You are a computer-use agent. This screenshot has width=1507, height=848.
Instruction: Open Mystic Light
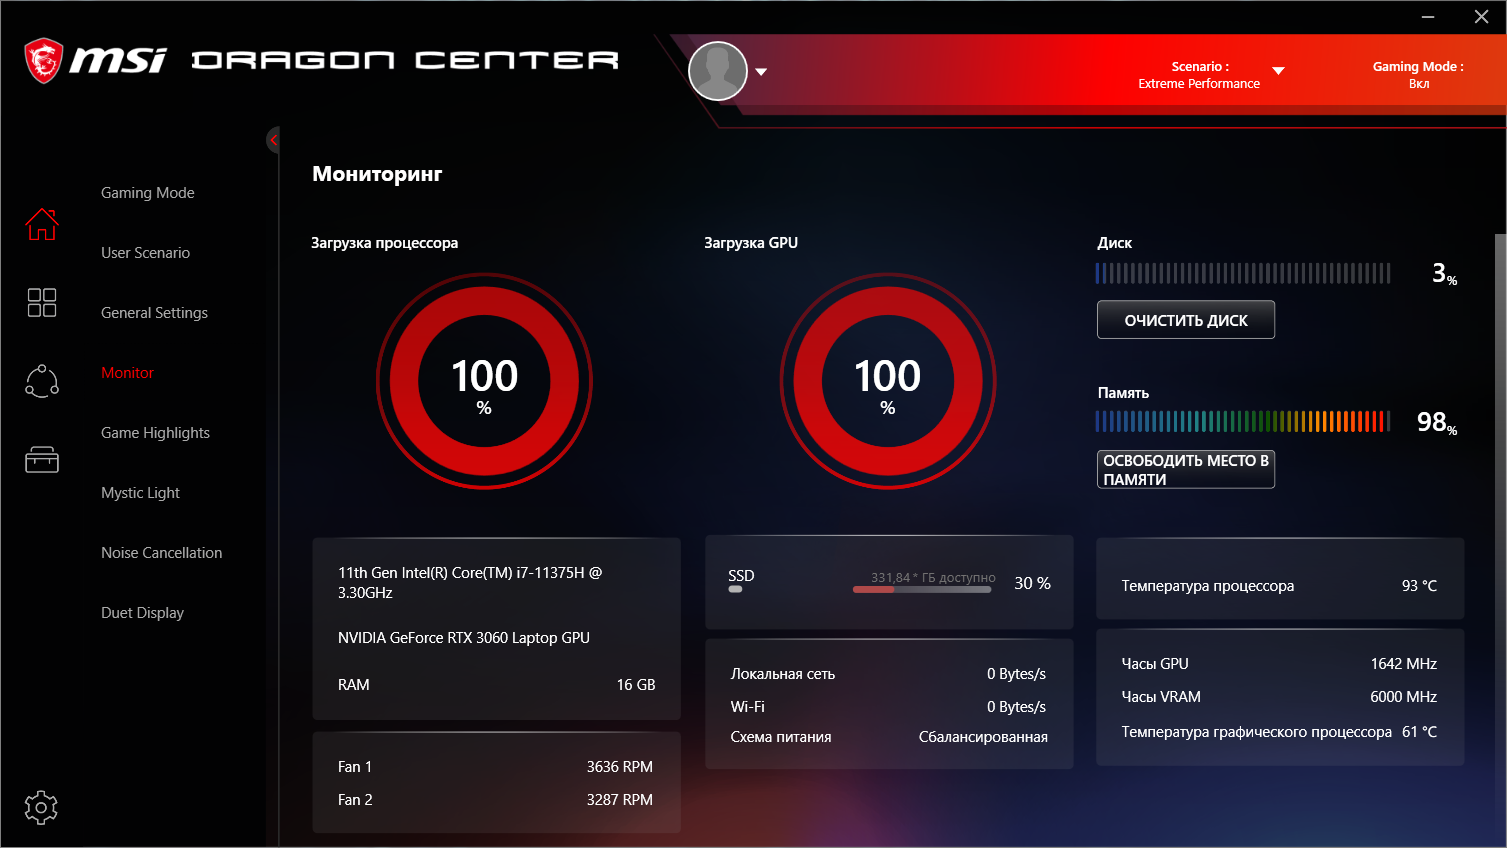click(140, 493)
